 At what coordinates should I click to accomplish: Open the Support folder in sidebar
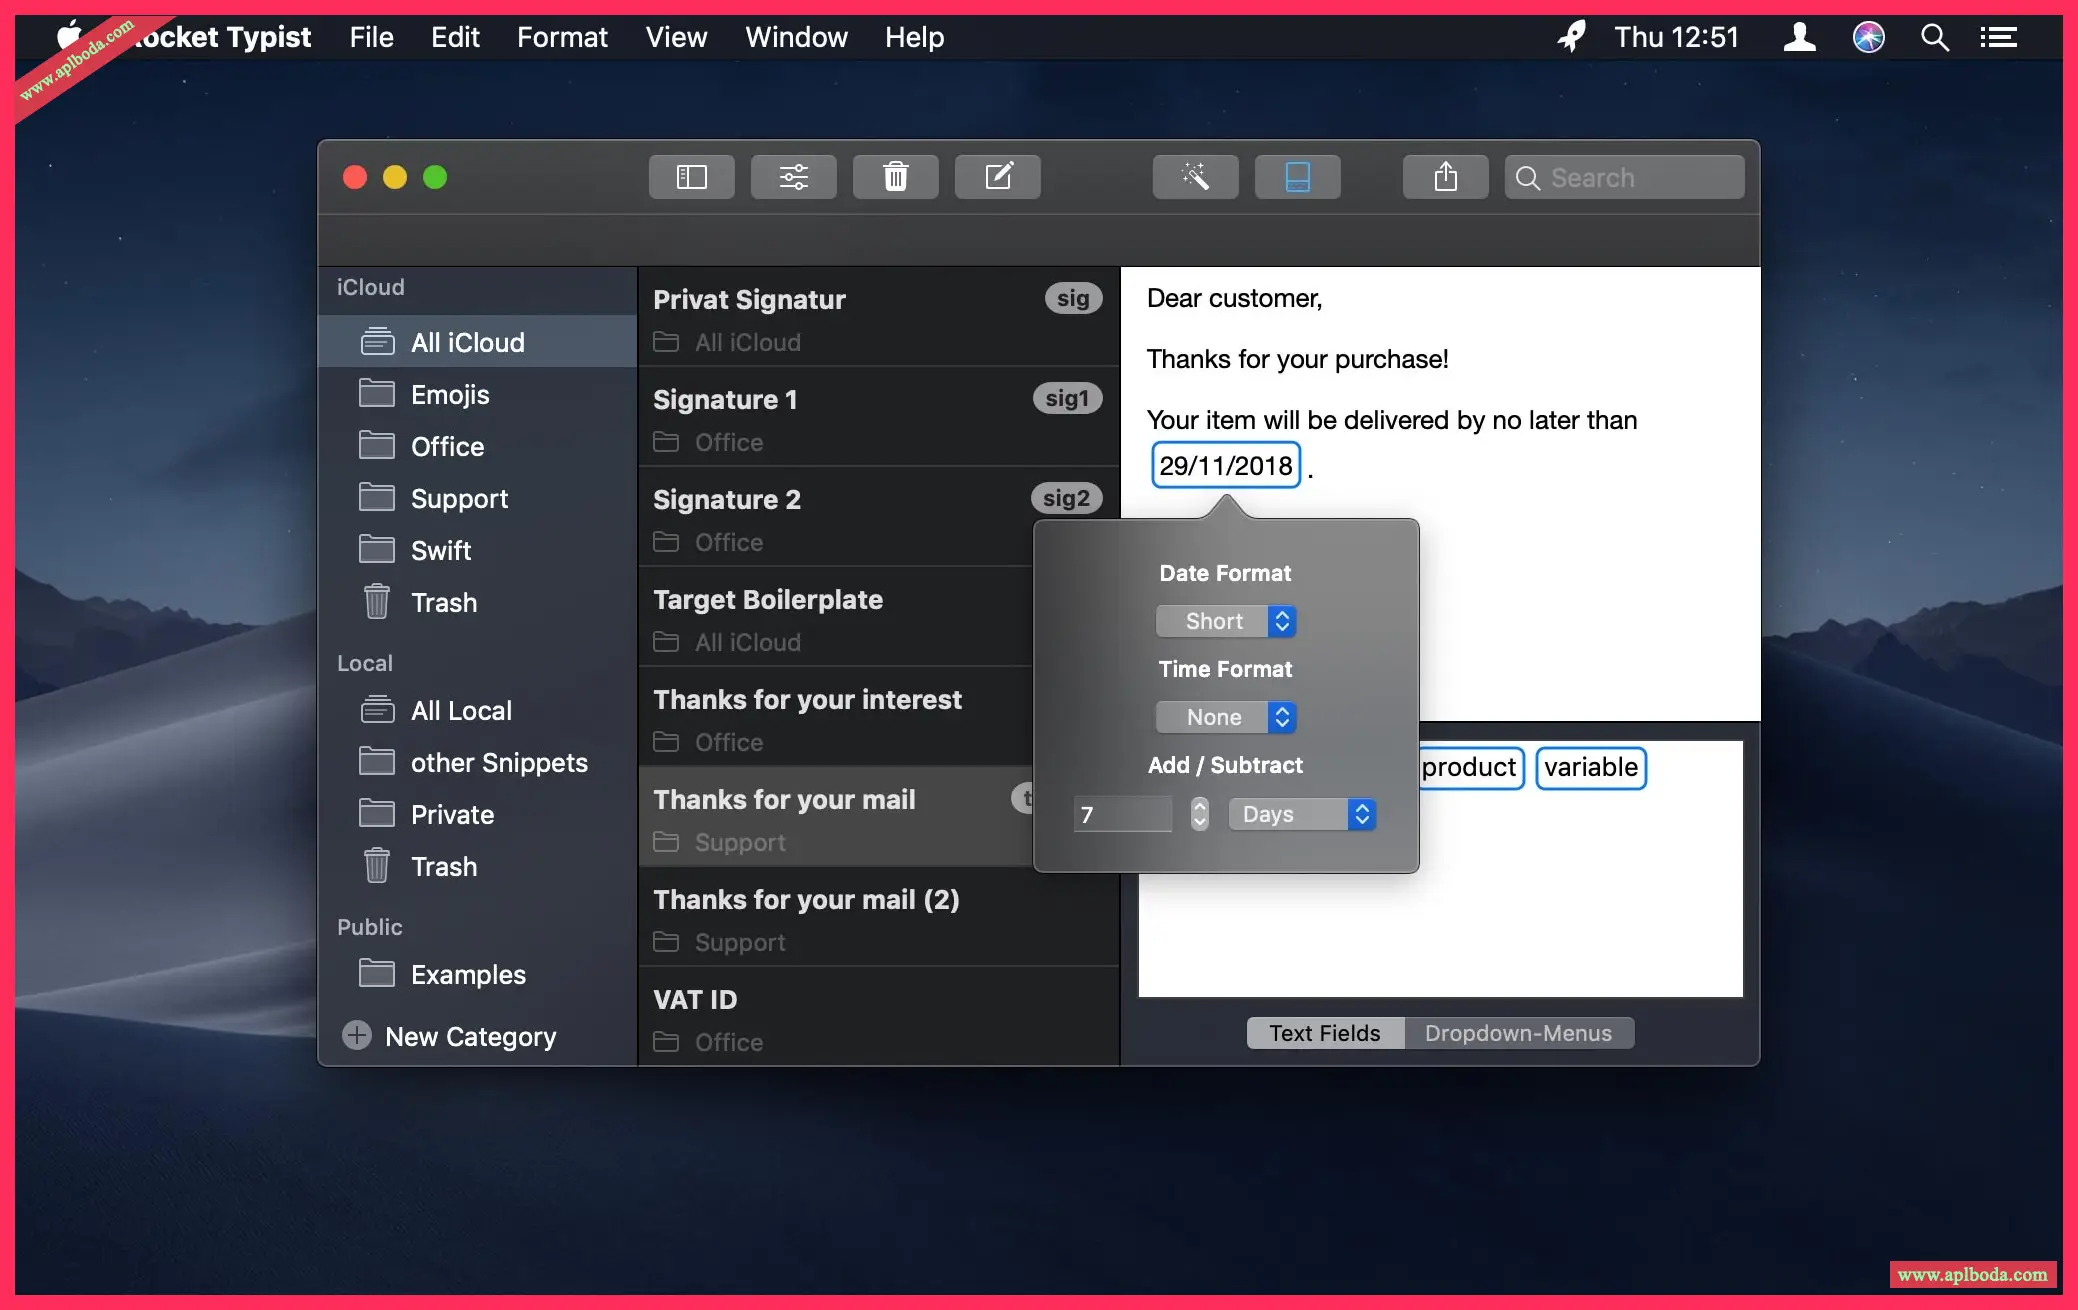[x=477, y=498]
